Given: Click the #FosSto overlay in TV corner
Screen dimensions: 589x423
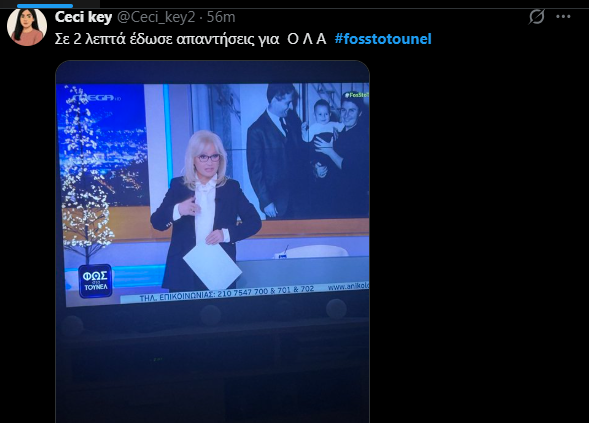Looking at the screenshot, I should (357, 95).
